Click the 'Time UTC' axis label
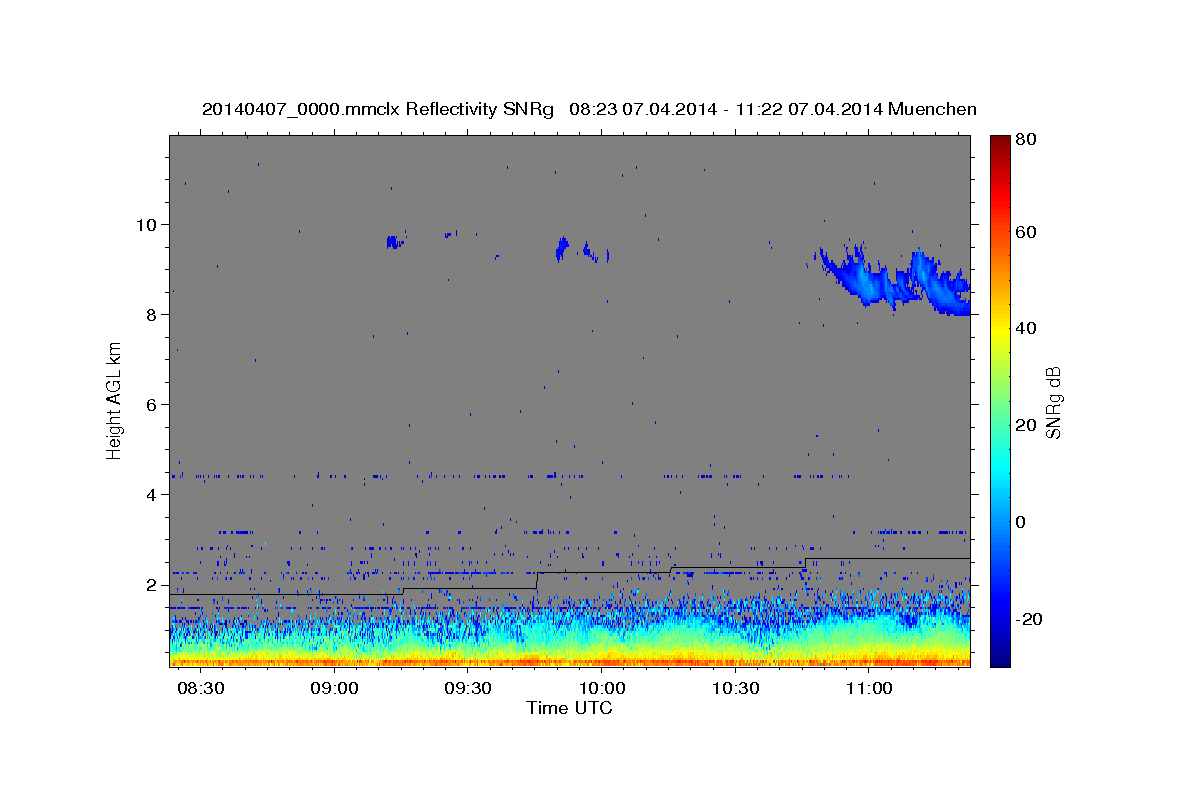Image resolution: width=1200 pixels, height=800 pixels. (569, 708)
